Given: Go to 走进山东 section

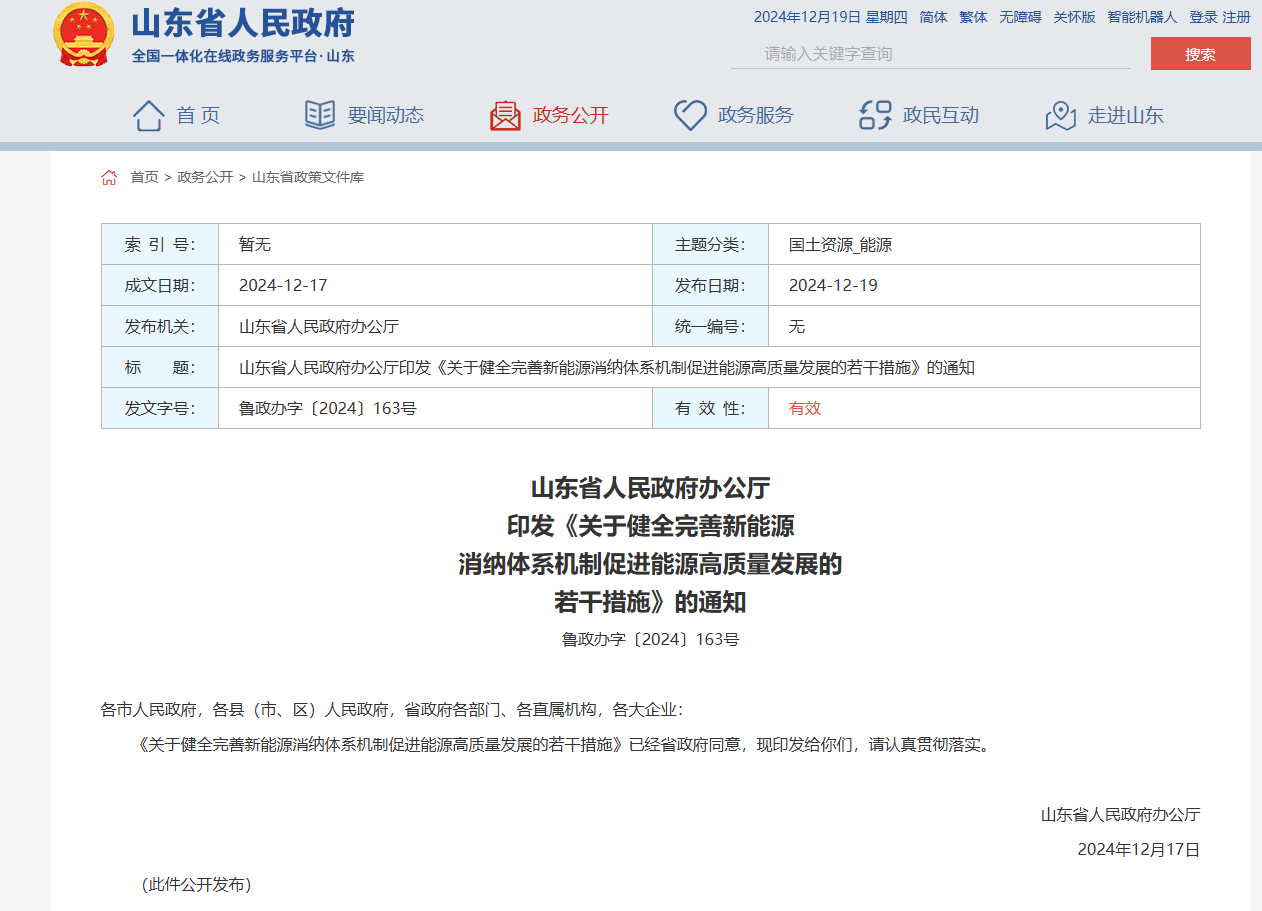Looking at the screenshot, I should [1125, 115].
